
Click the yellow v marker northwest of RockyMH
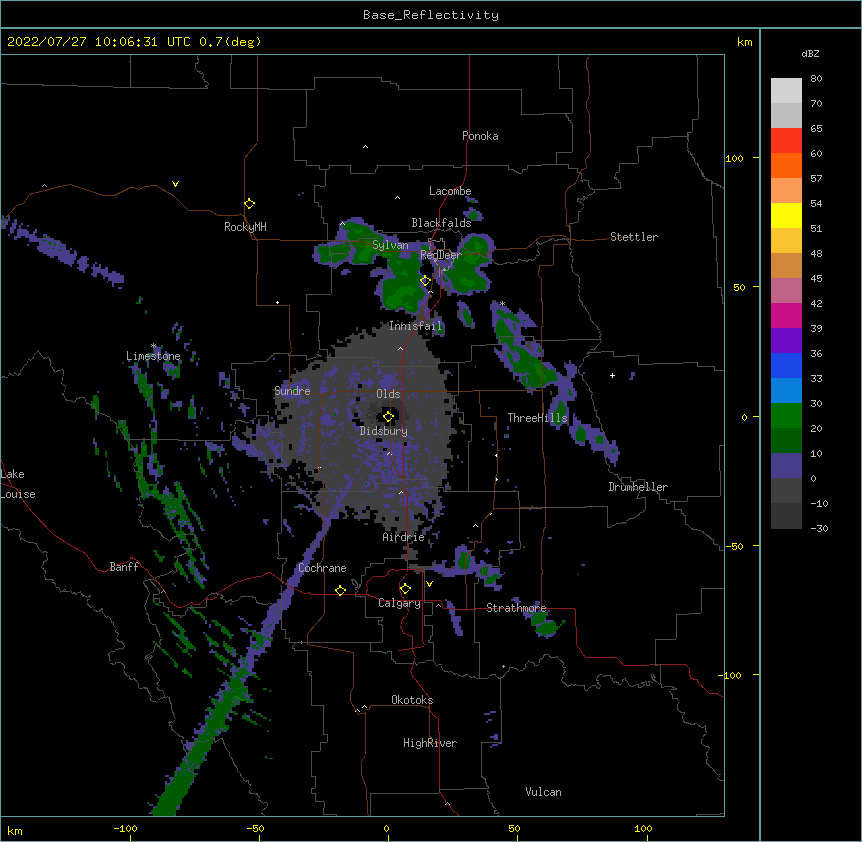(175, 184)
